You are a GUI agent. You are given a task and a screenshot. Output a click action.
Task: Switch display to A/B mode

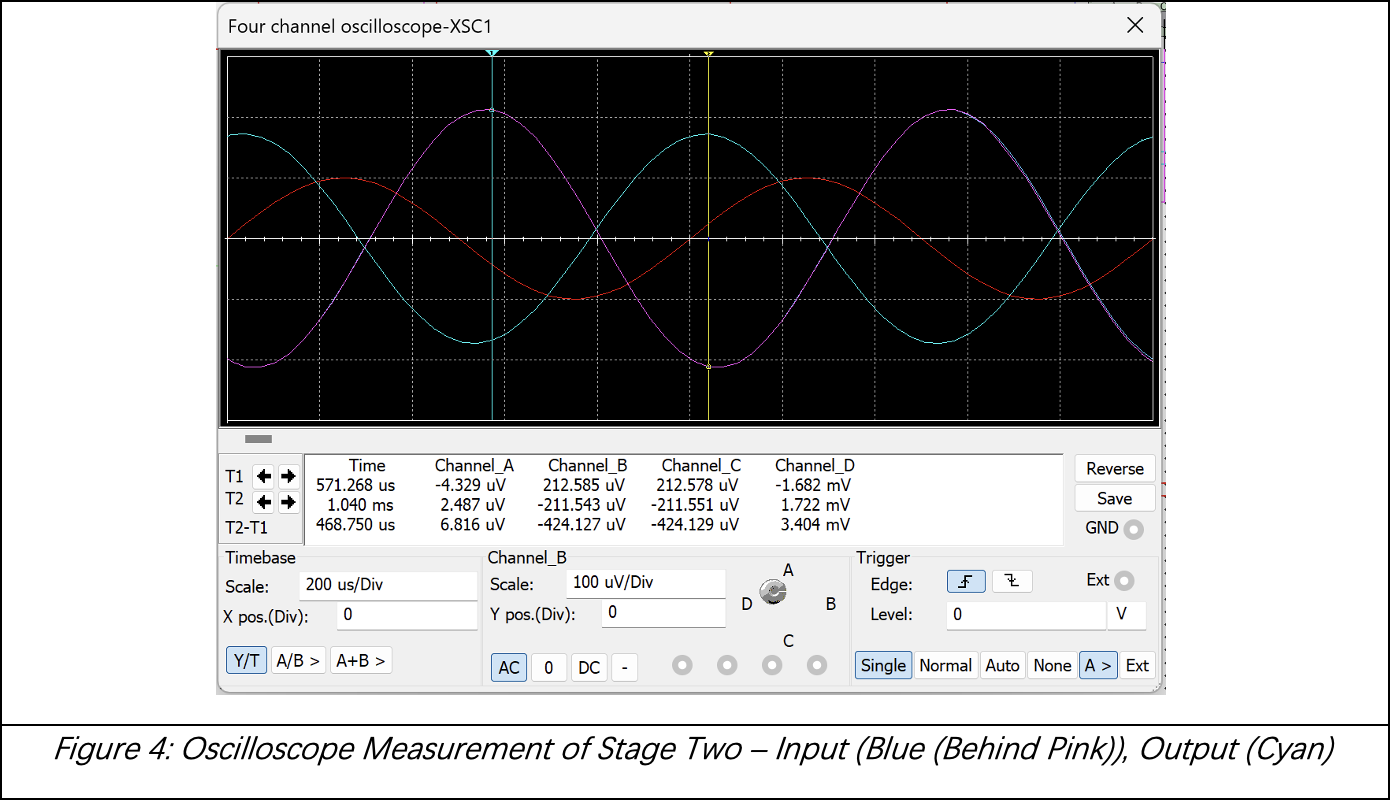(298, 660)
